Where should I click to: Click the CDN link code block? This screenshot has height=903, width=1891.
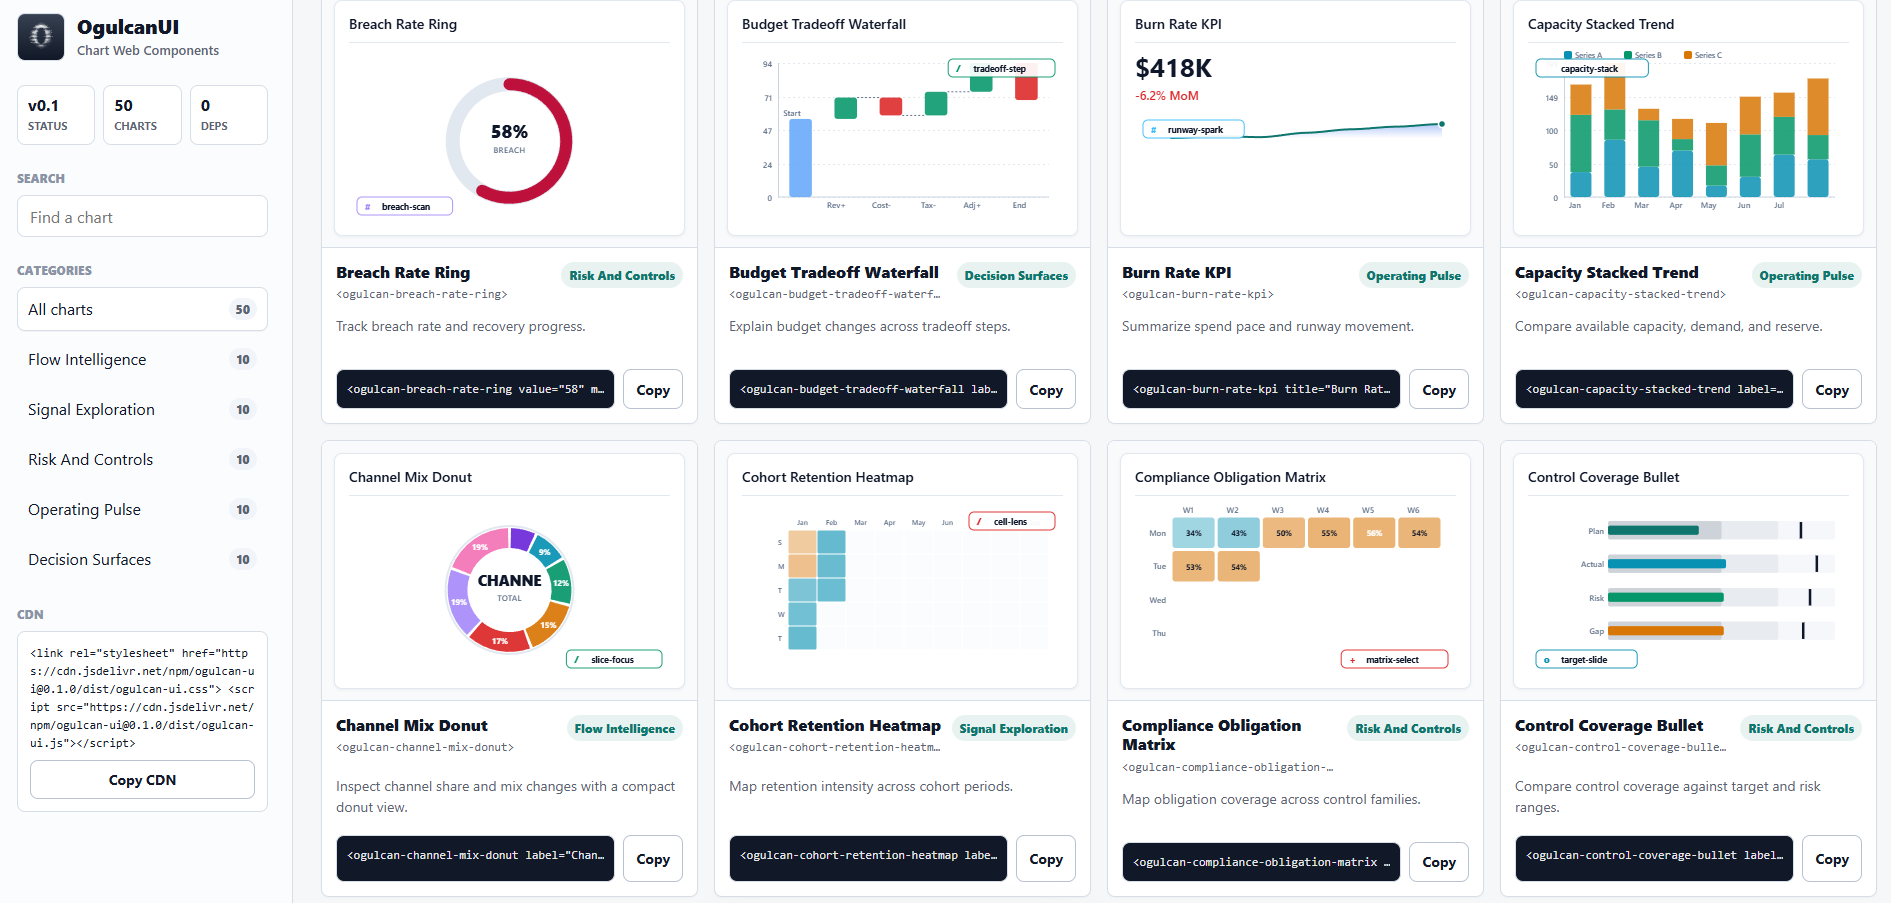(142, 698)
